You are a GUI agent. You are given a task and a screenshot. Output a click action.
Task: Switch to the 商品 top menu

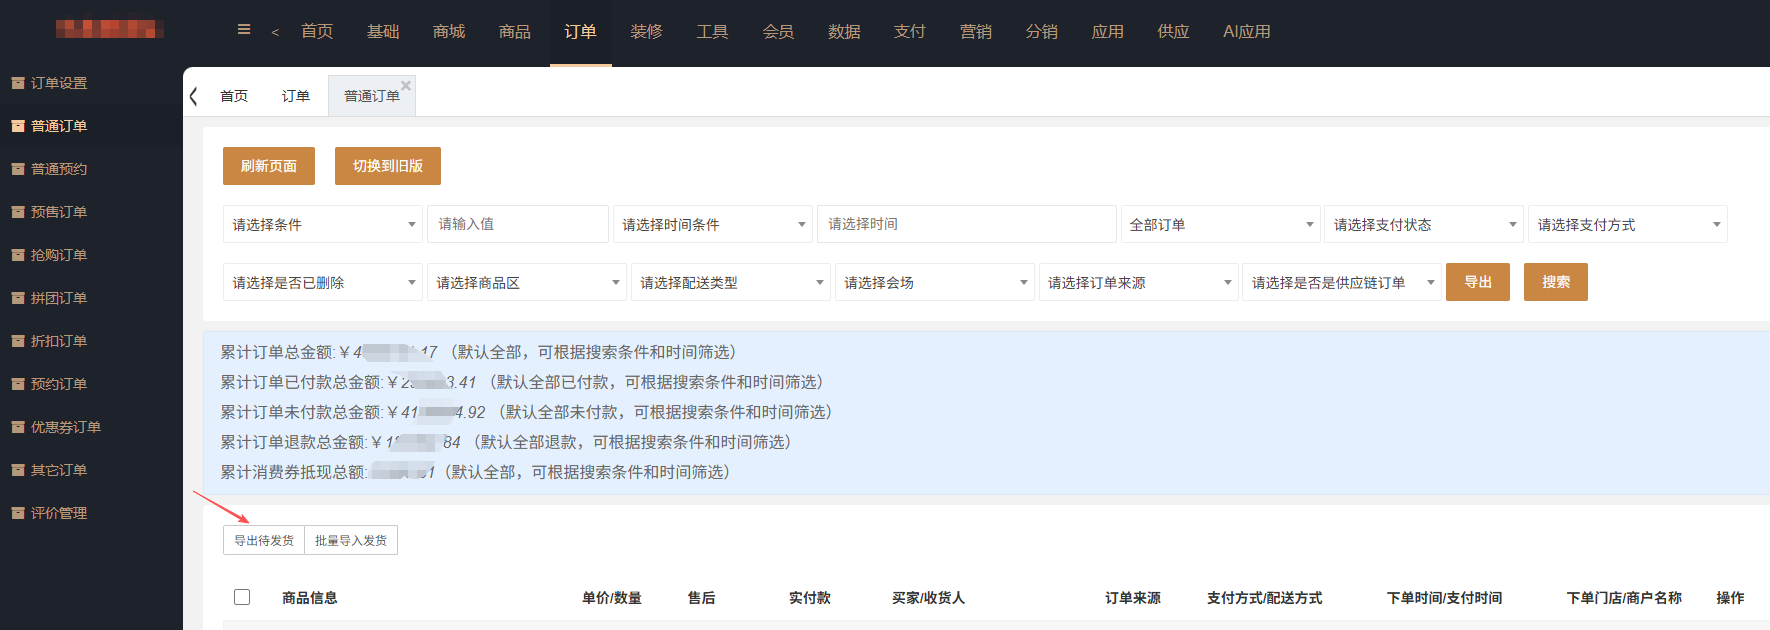click(515, 32)
